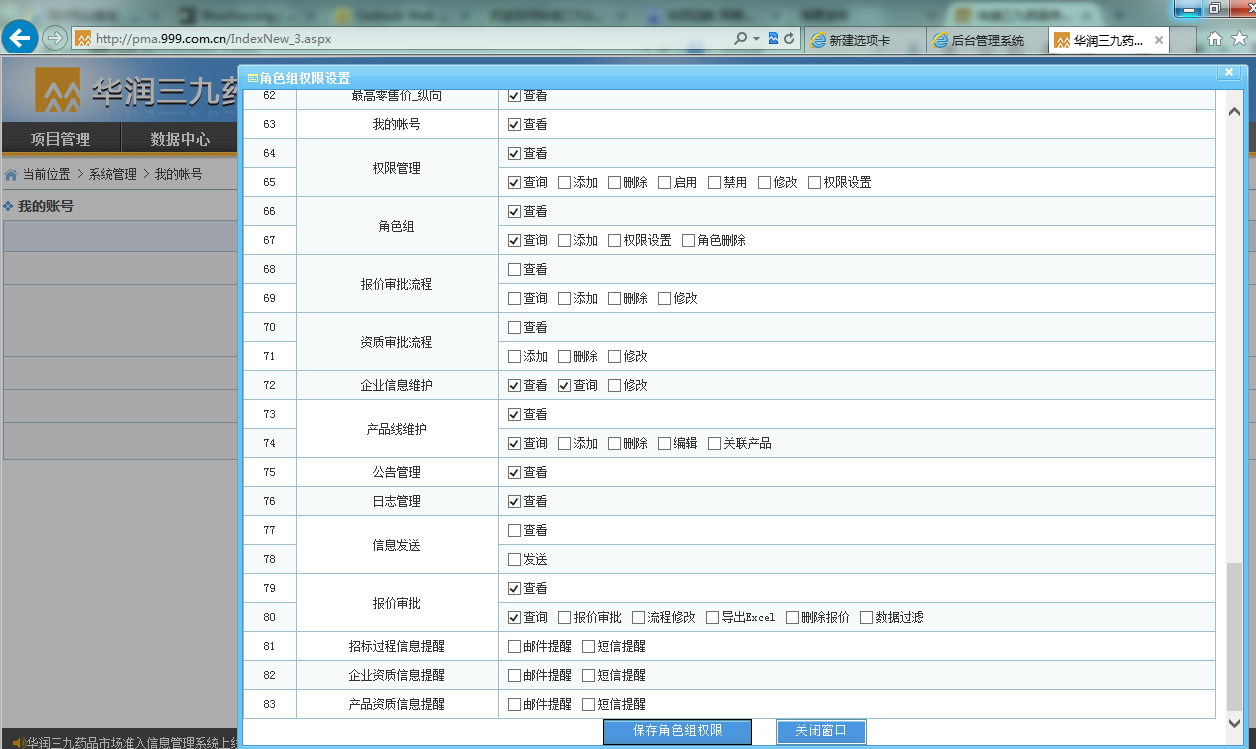Select the 华润三九药 browser tab

tap(1108, 40)
